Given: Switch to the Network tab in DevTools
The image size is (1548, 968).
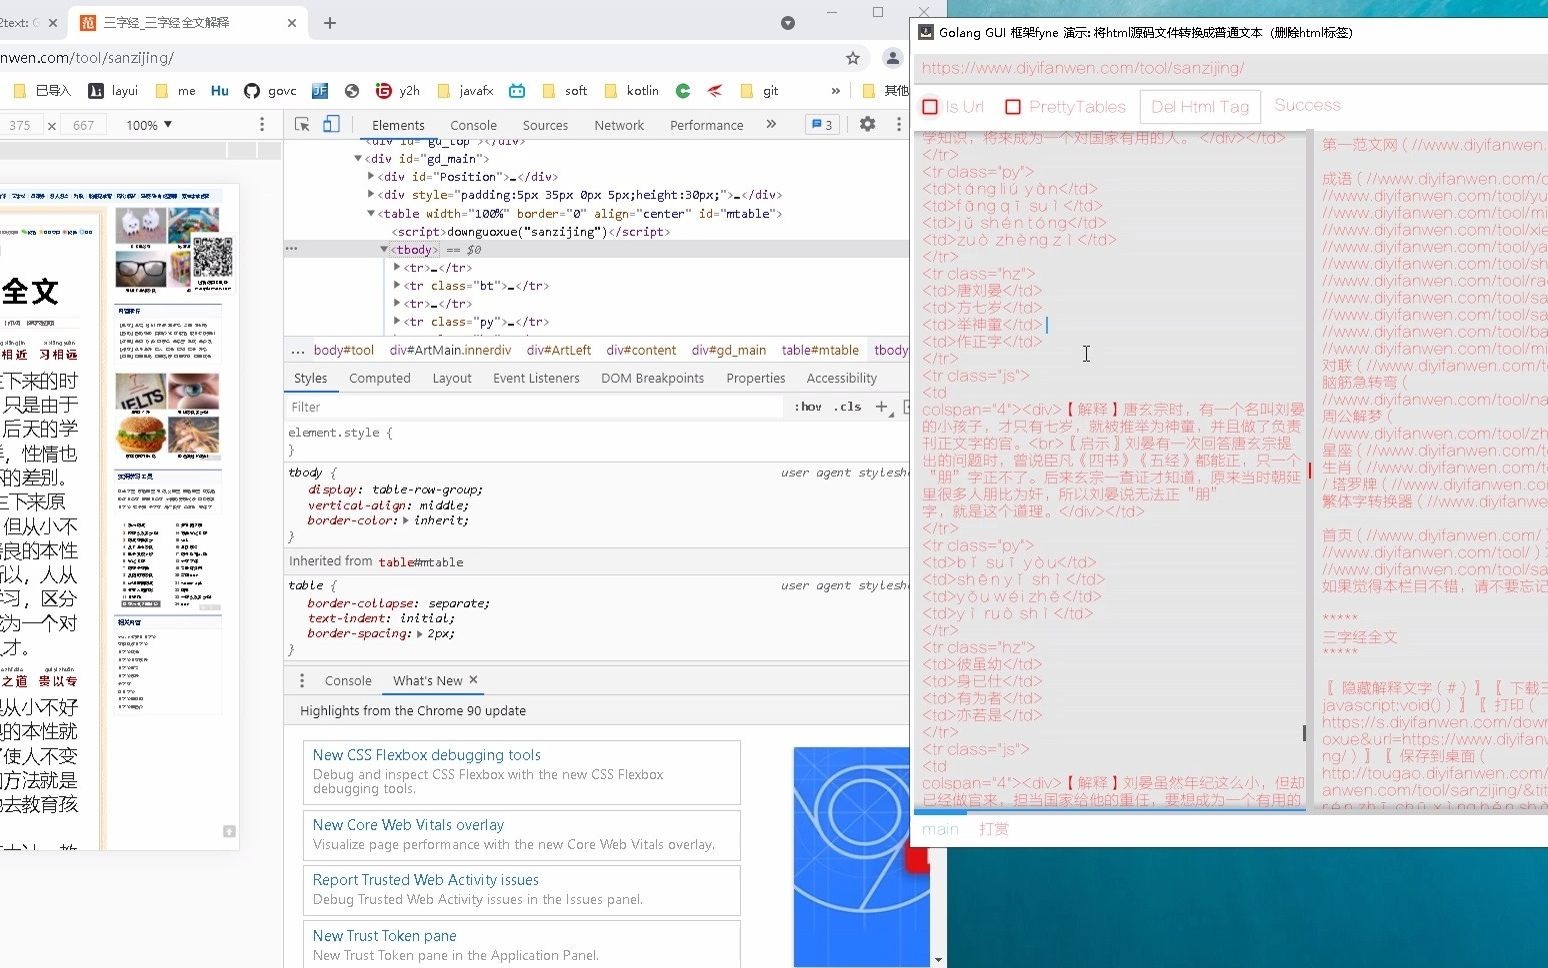Looking at the screenshot, I should (x=618, y=124).
